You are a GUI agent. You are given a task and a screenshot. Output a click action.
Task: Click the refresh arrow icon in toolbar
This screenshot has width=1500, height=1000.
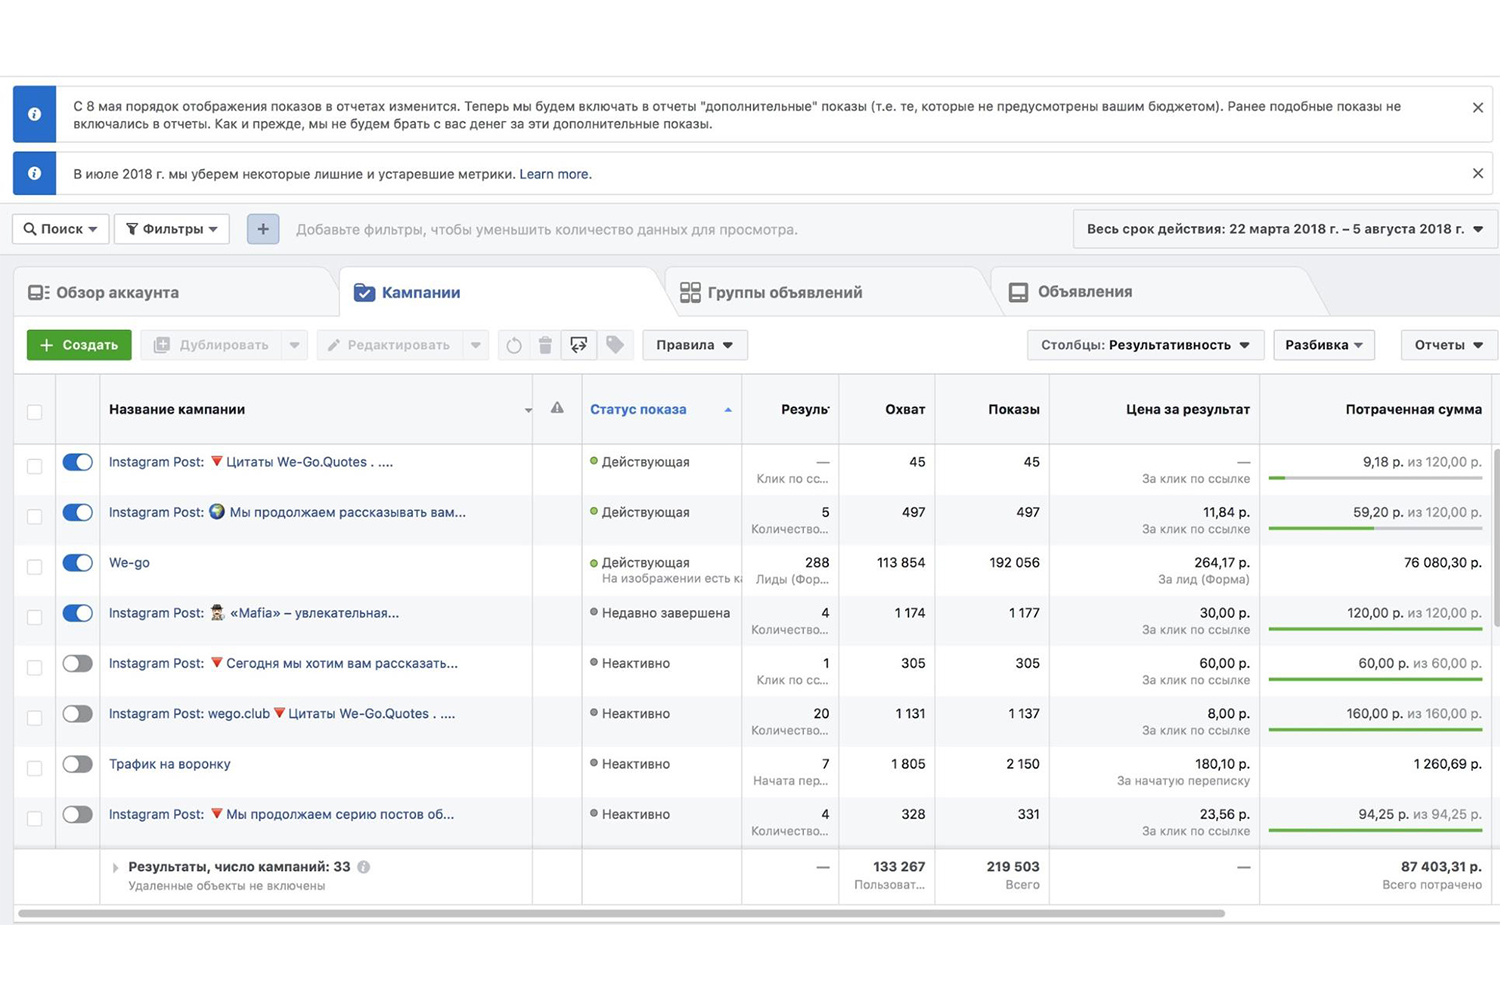513,345
